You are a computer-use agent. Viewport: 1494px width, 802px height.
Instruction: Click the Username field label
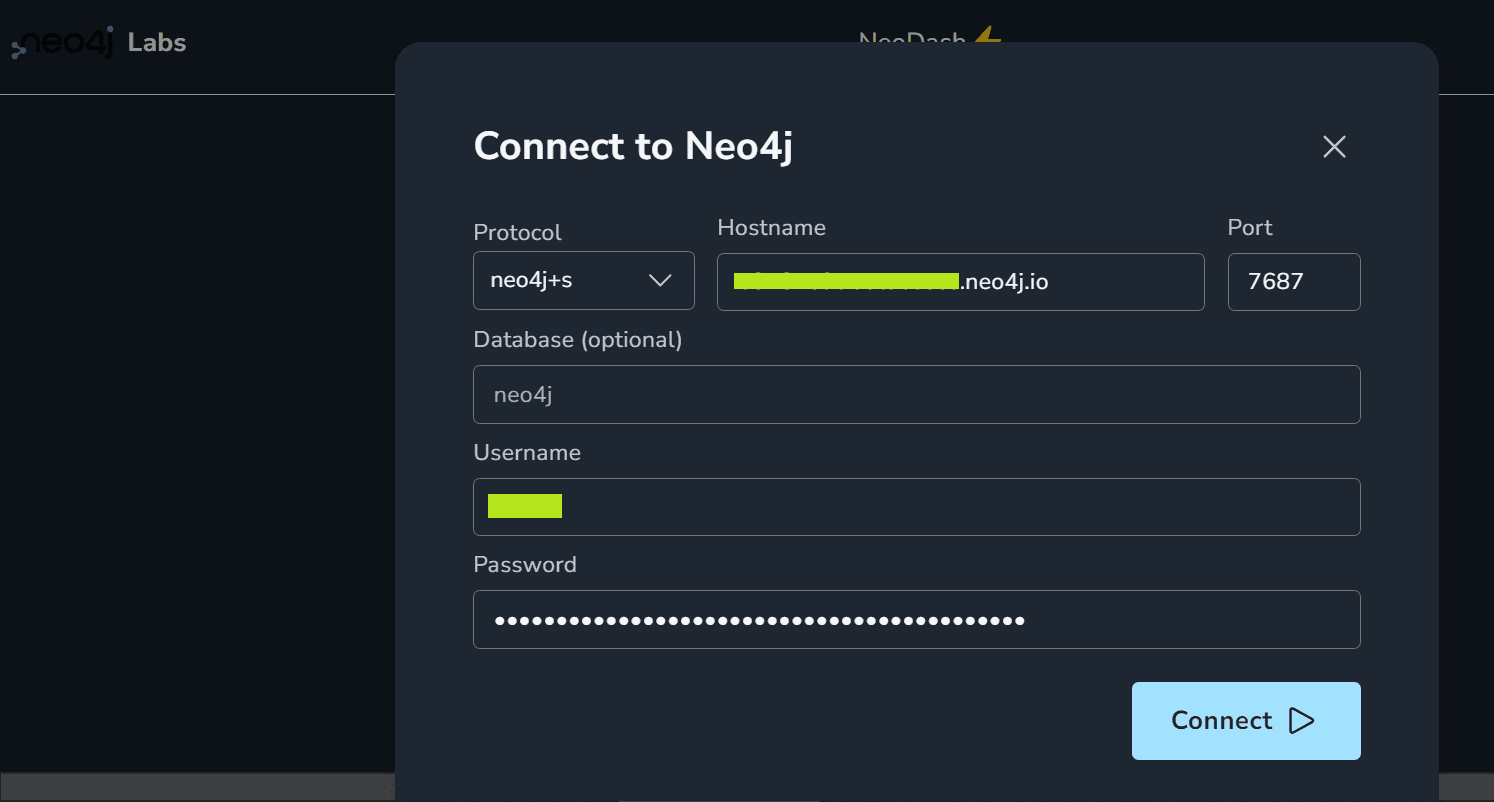(527, 452)
